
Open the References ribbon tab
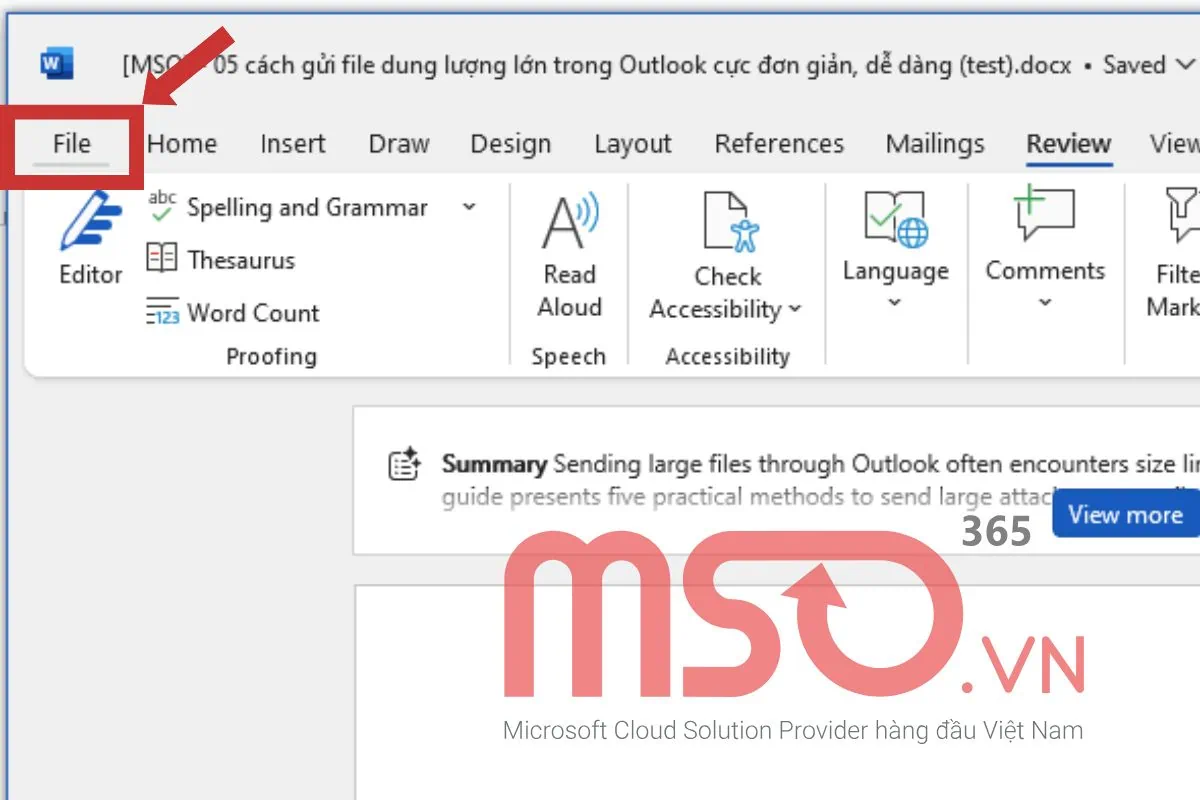coord(779,143)
